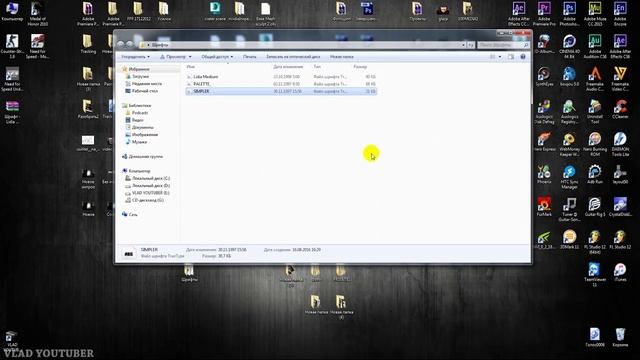Open view options dropdown arrow
640x360 pixels.
pyautogui.click(x=500, y=57)
